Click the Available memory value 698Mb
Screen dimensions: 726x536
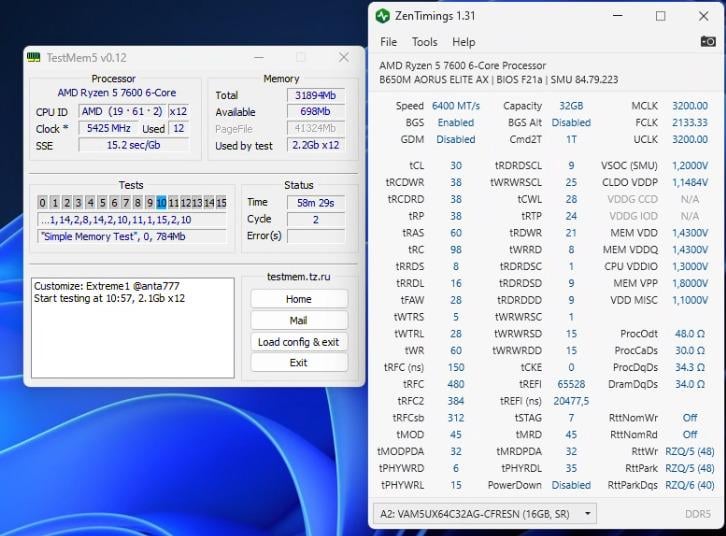pos(316,112)
